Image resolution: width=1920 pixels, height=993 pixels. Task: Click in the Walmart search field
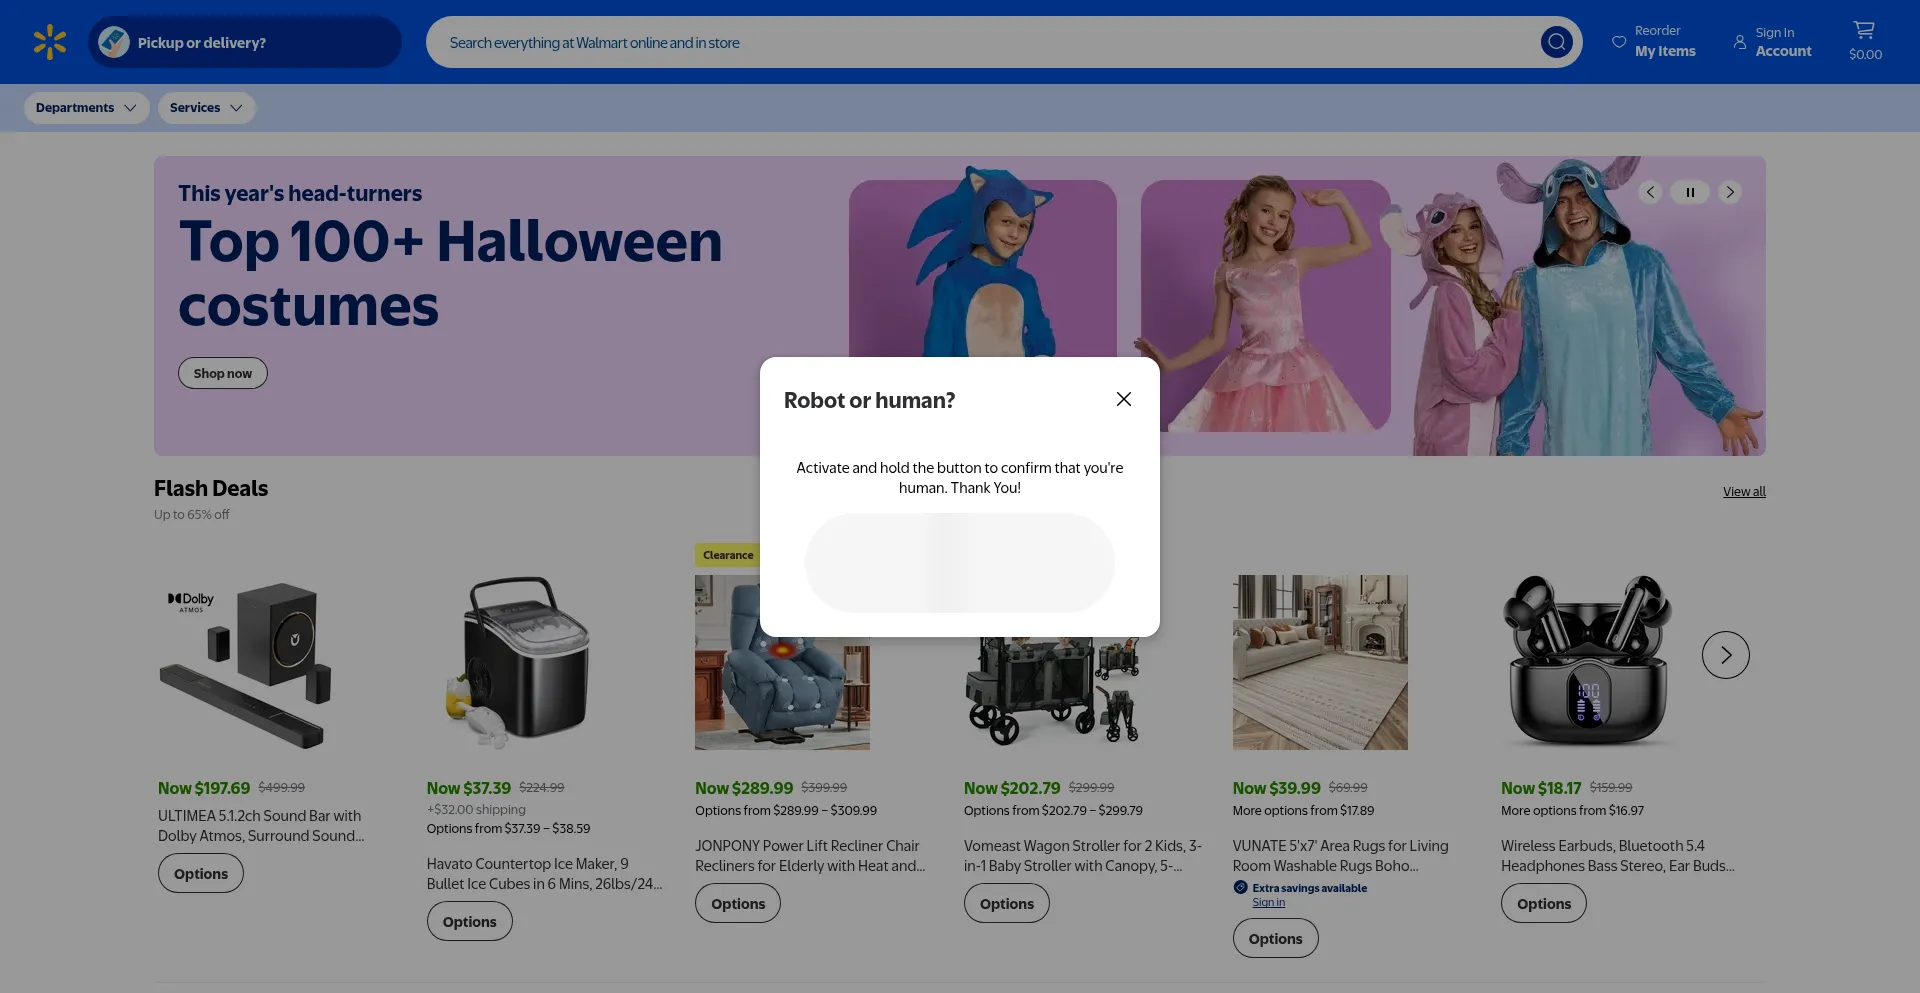(980, 42)
